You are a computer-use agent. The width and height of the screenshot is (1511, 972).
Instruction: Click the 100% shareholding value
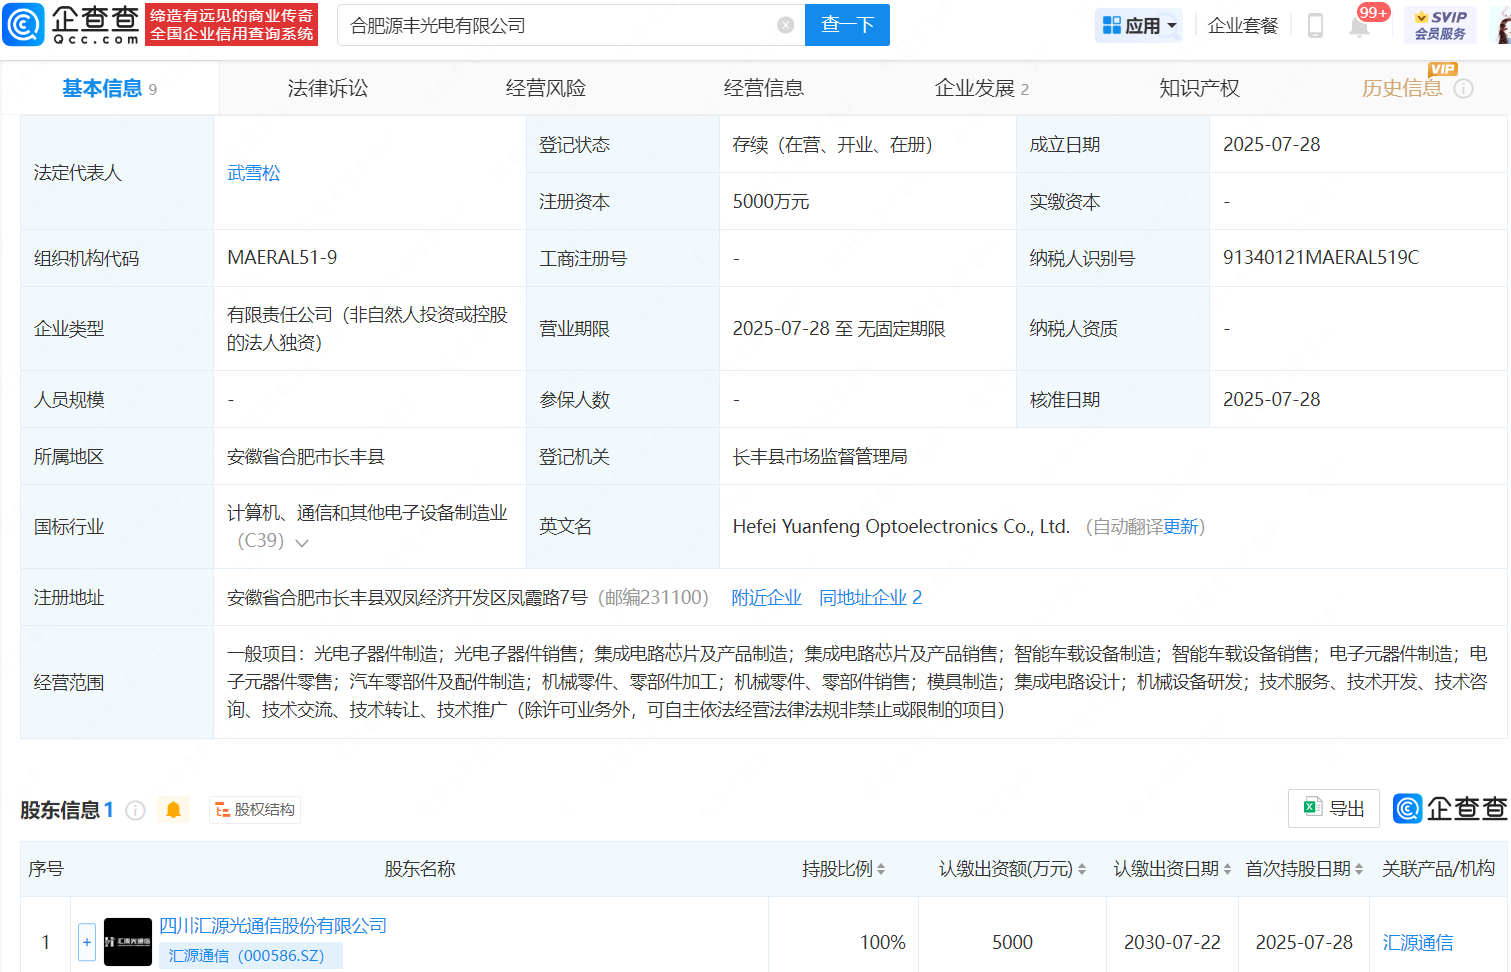883,942
